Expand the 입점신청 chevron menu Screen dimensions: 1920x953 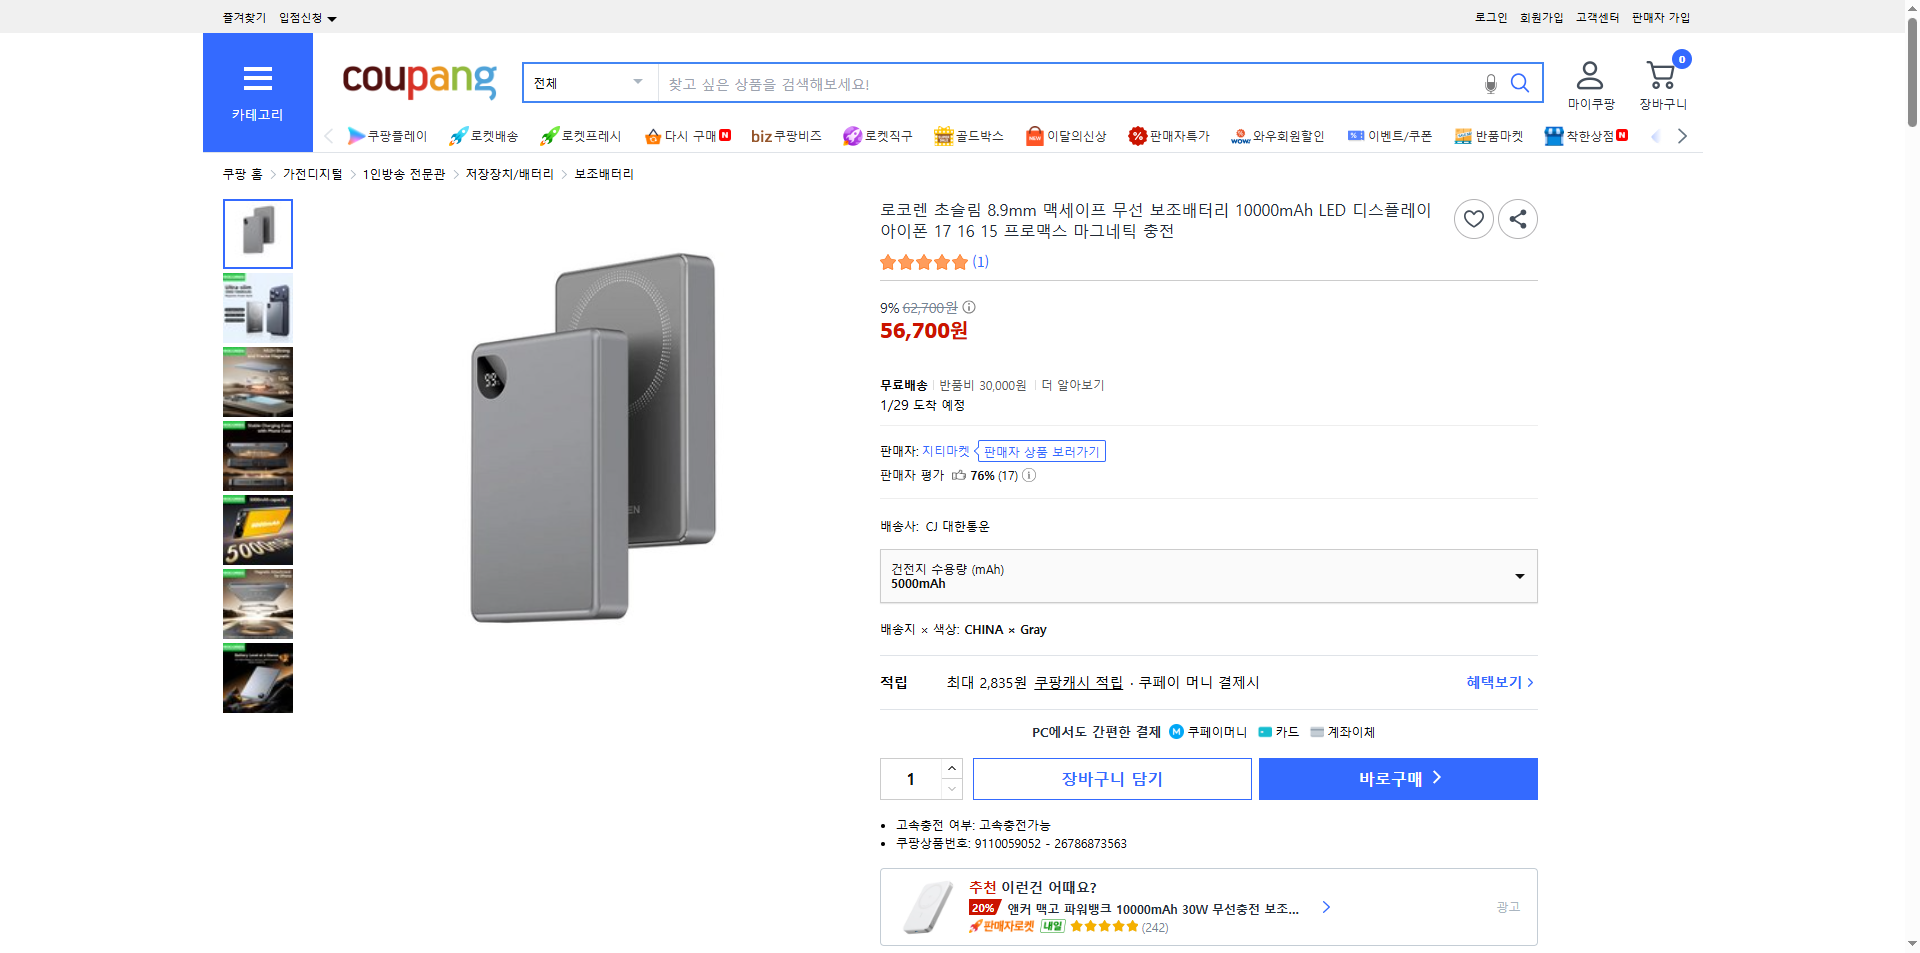[x=334, y=17]
